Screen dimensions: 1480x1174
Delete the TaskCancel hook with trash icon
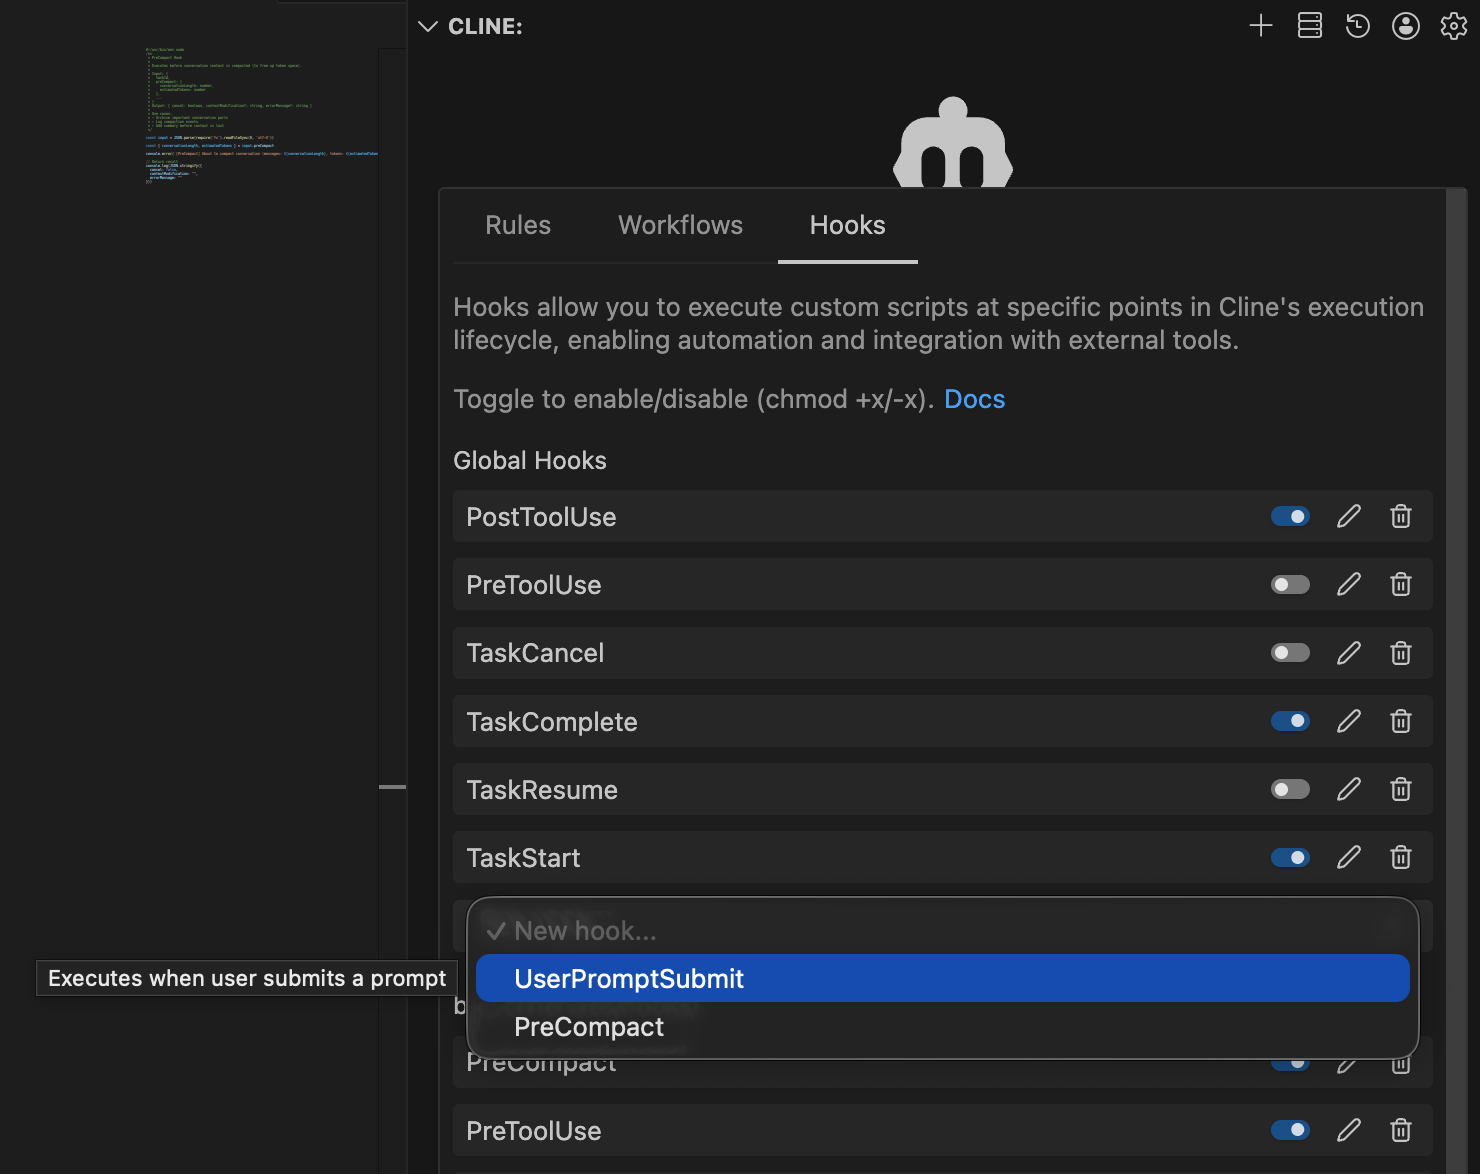pyautogui.click(x=1400, y=652)
